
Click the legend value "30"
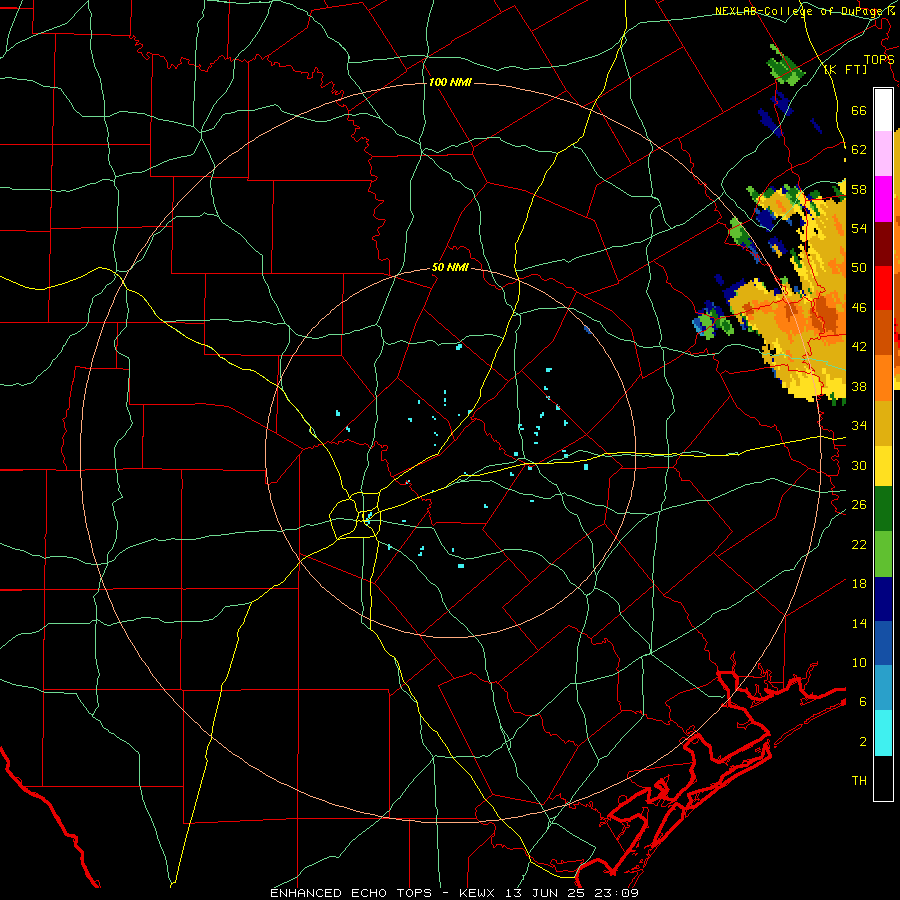pos(859,465)
